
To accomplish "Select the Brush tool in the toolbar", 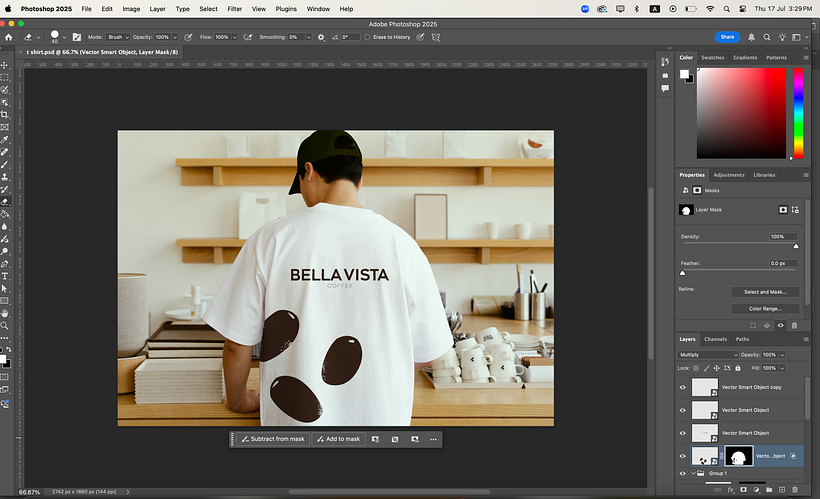I will coord(5,164).
